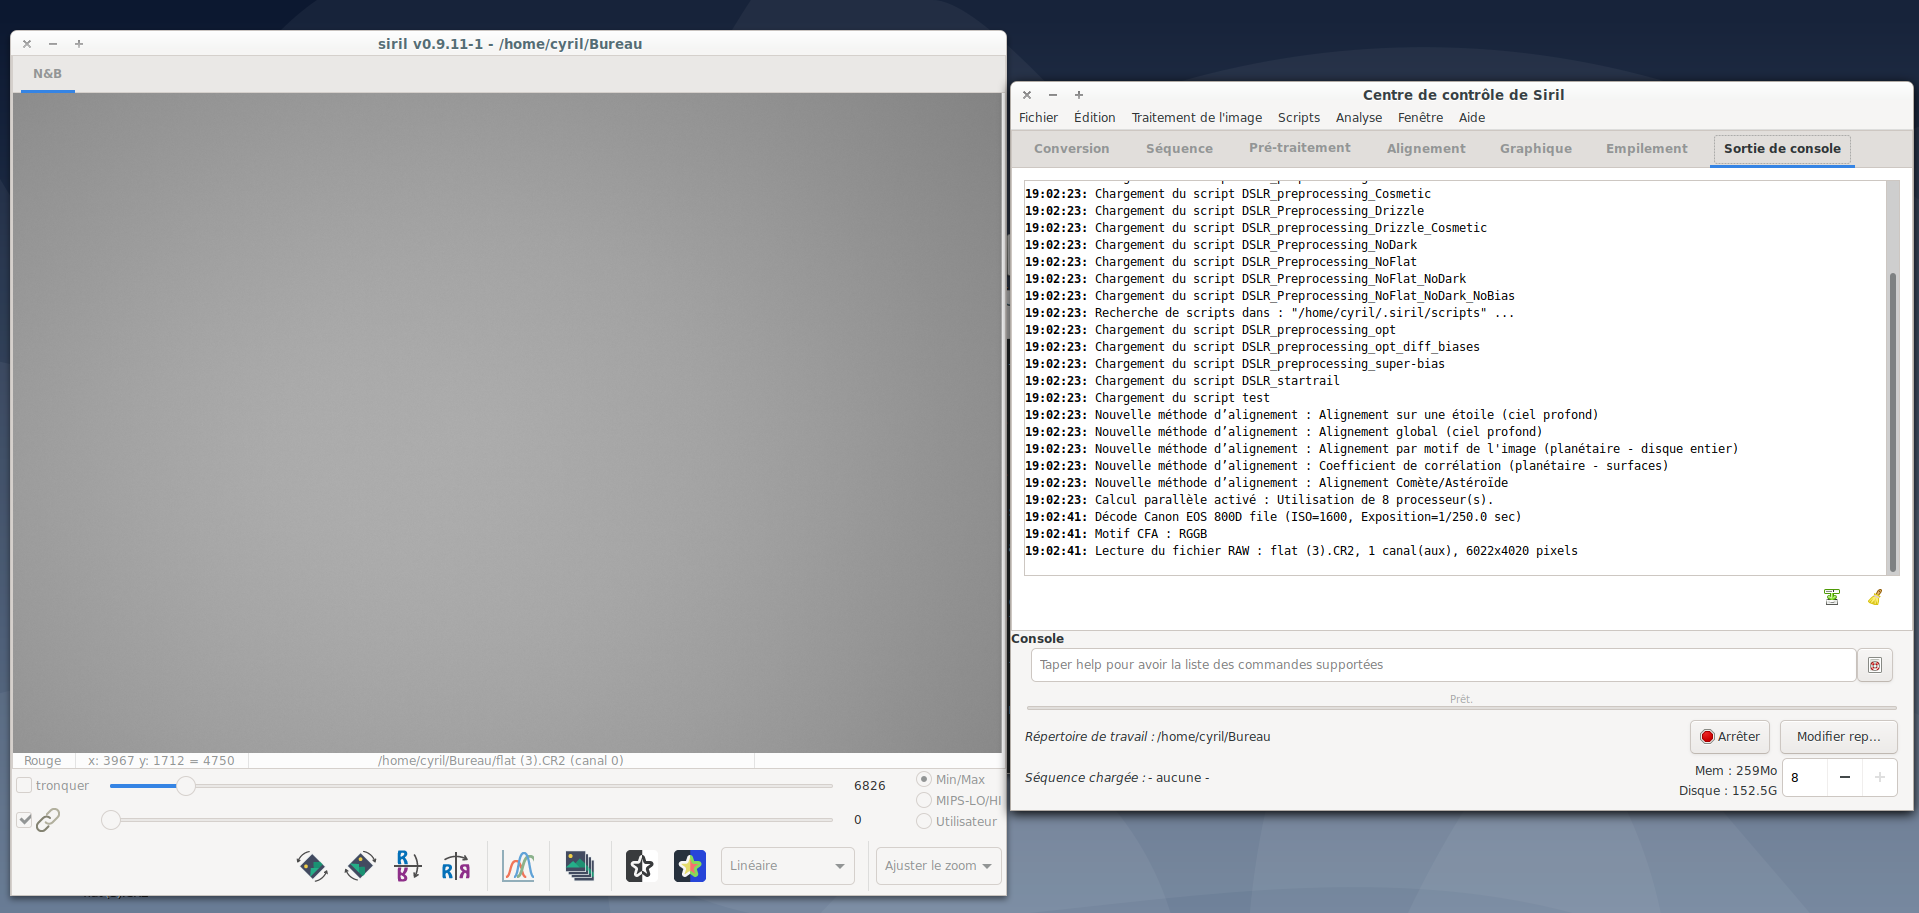Switch to the Empilement tab
1919x913 pixels.
point(1647,149)
